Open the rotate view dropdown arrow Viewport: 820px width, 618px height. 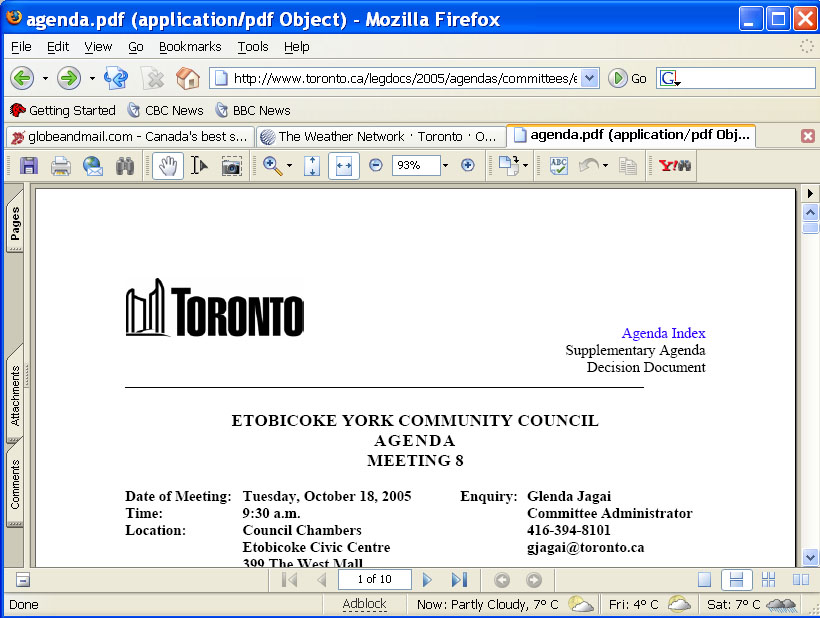tap(526, 166)
